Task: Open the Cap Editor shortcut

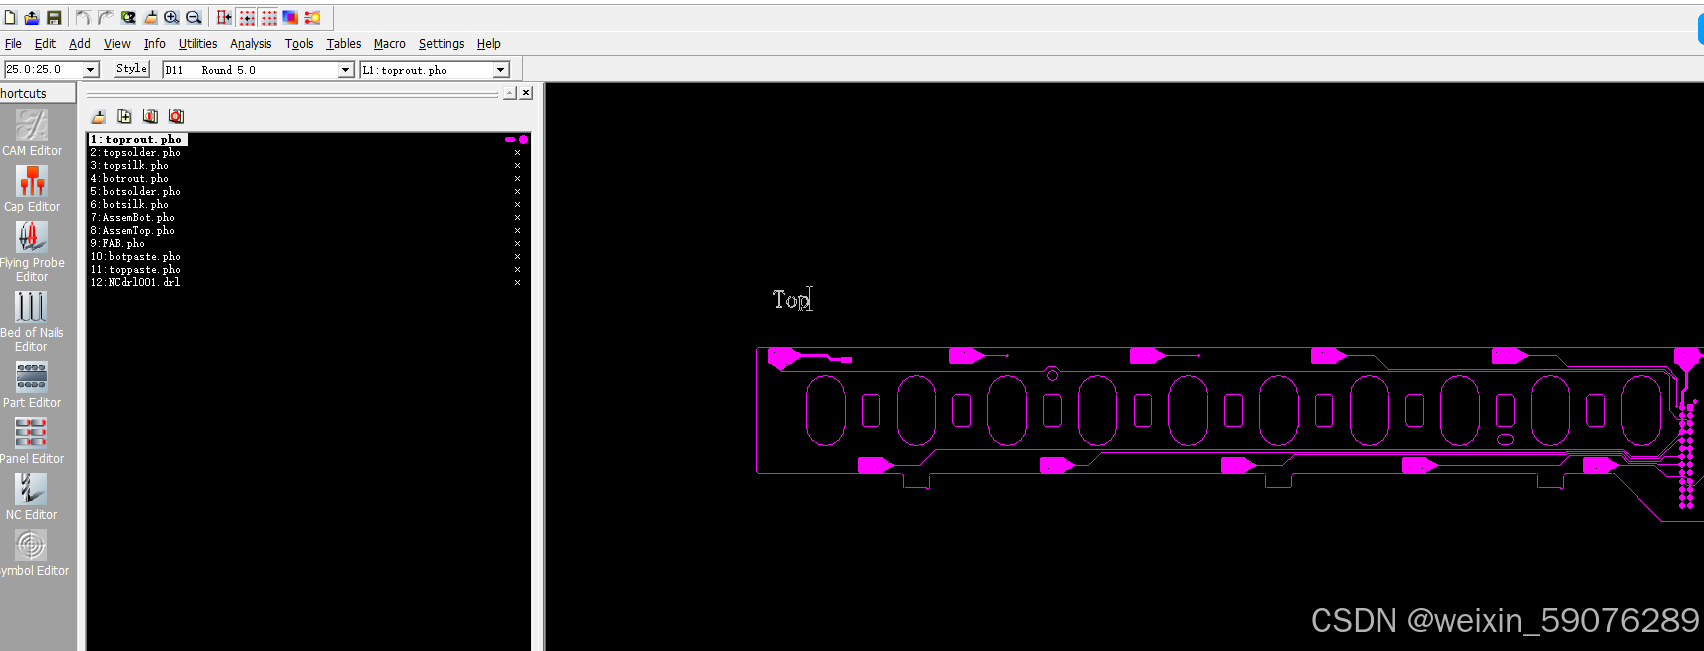Action: point(32,189)
